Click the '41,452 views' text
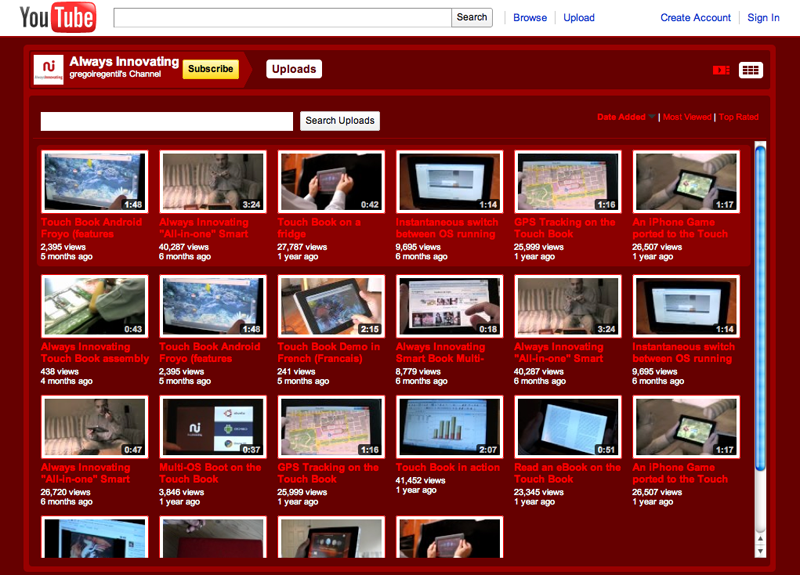Viewport: 800px width, 575px height. click(420, 480)
